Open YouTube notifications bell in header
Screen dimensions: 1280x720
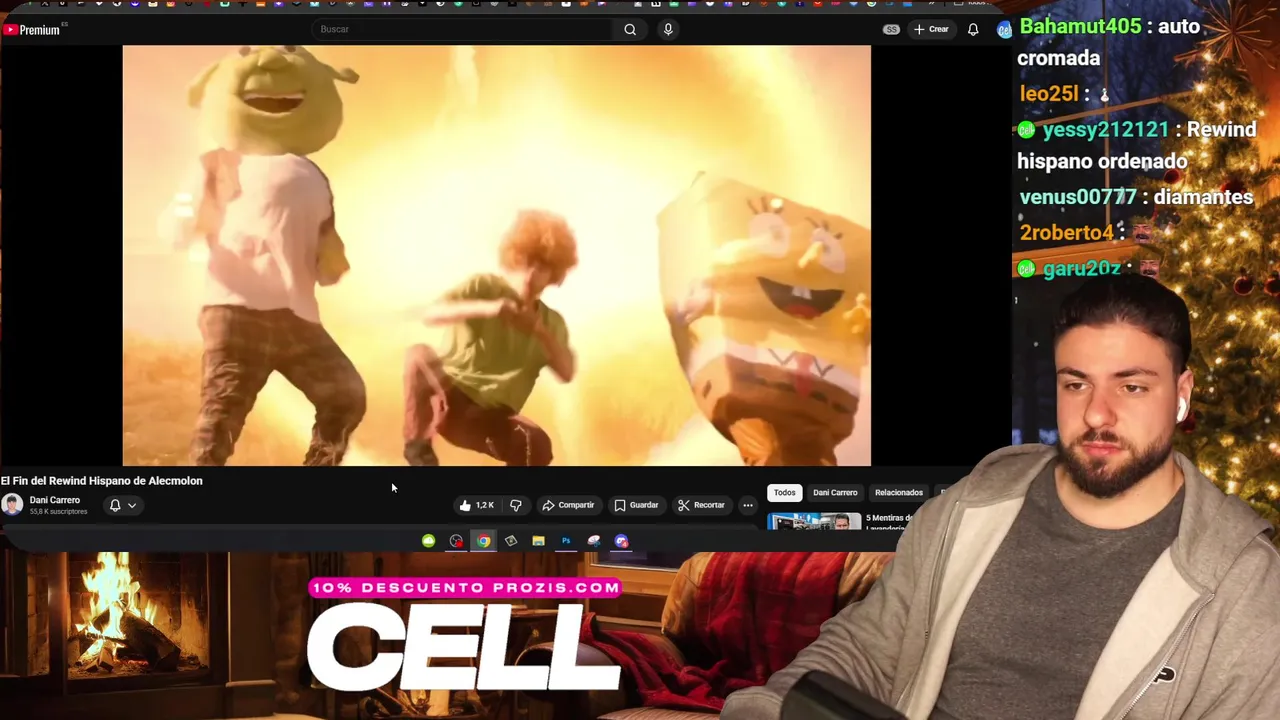click(973, 29)
